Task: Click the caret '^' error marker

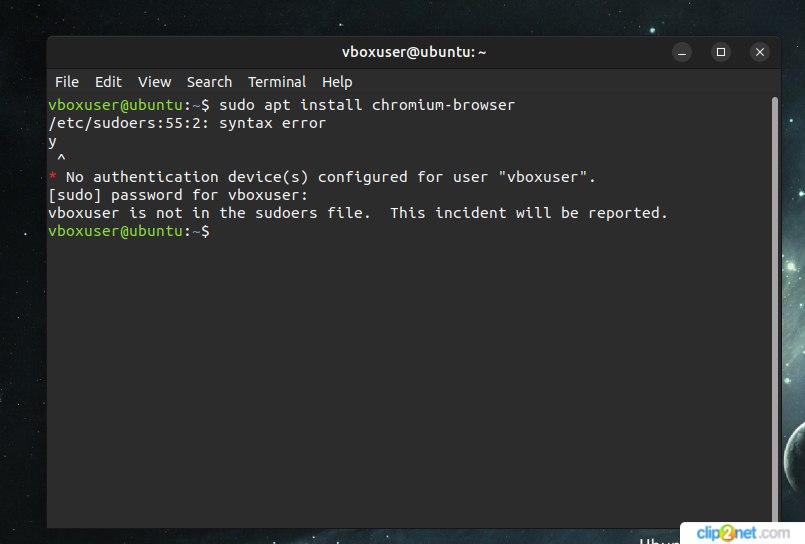Action: 61,158
